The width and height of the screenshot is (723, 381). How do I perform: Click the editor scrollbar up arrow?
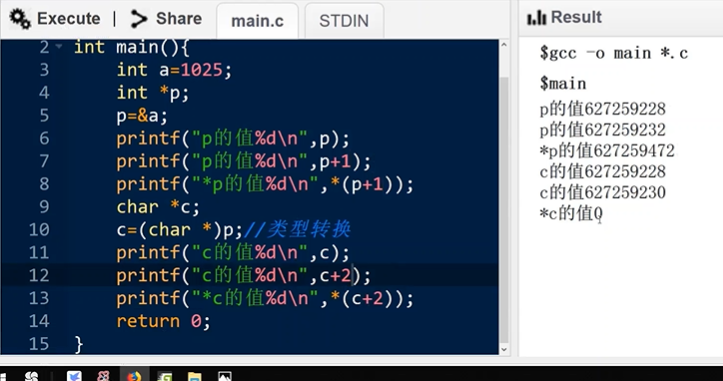pos(504,45)
